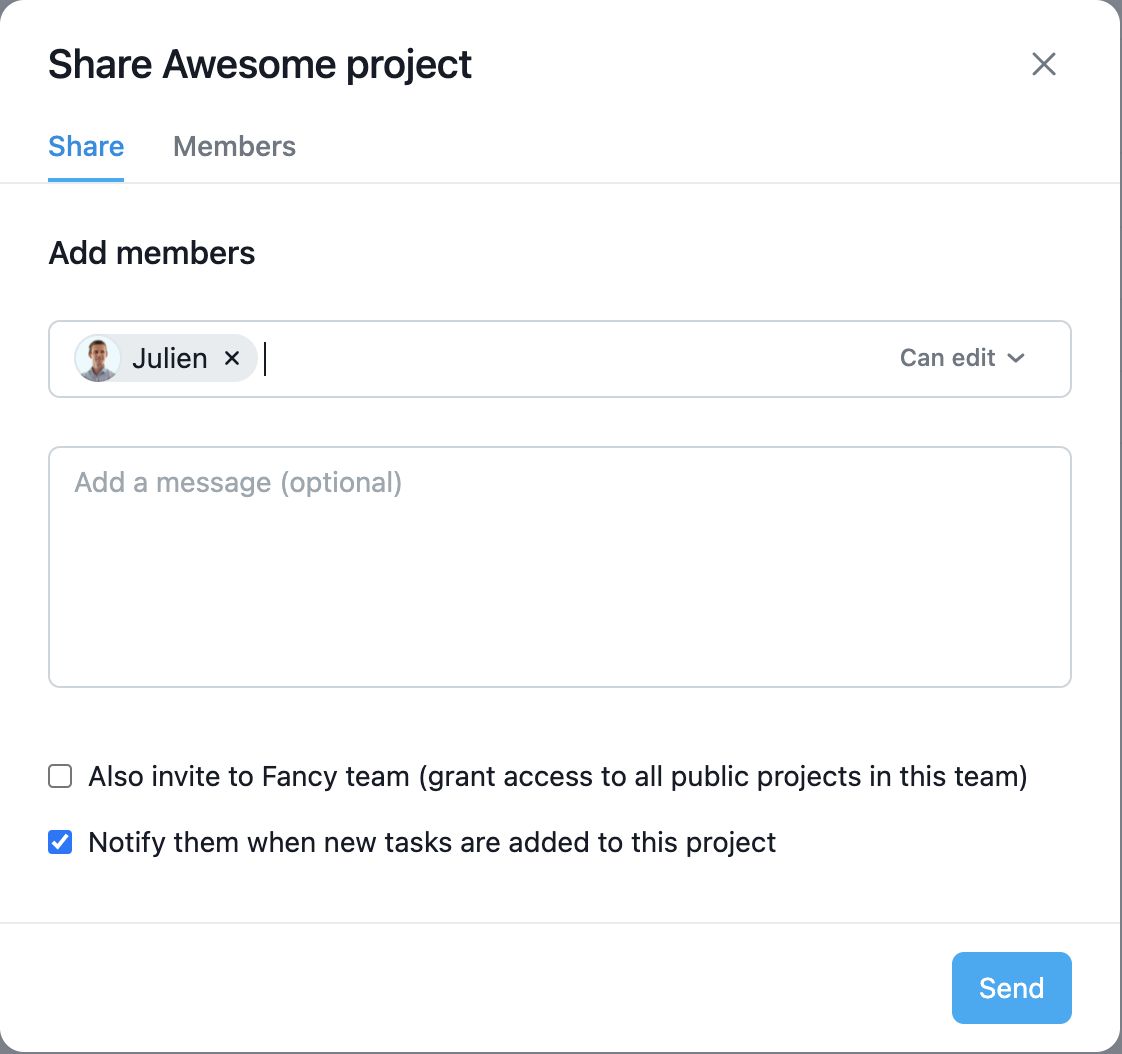Viewport: 1122px width, 1054px height.
Task: Enable the Also invite to Fancy team checkbox
Action: click(x=61, y=776)
